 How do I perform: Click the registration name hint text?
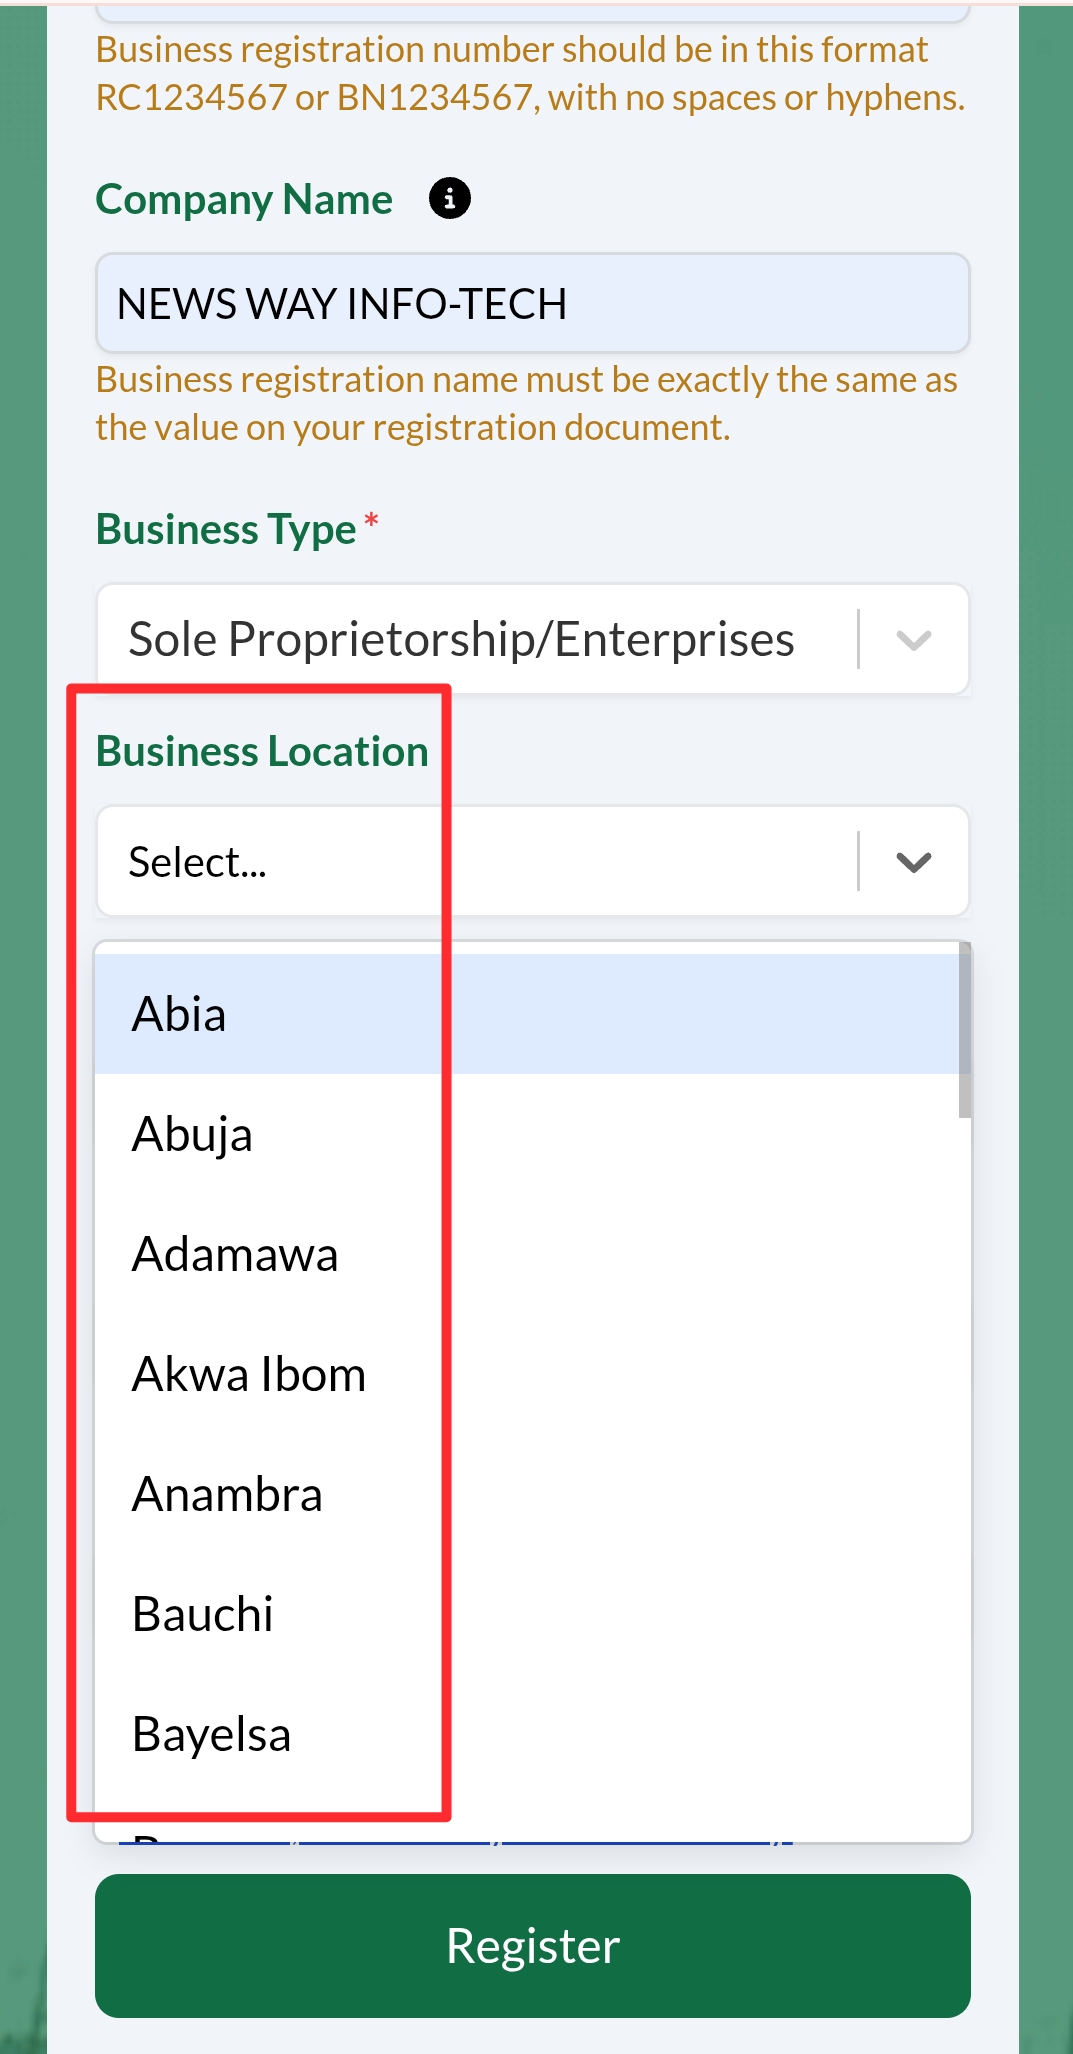(x=526, y=403)
